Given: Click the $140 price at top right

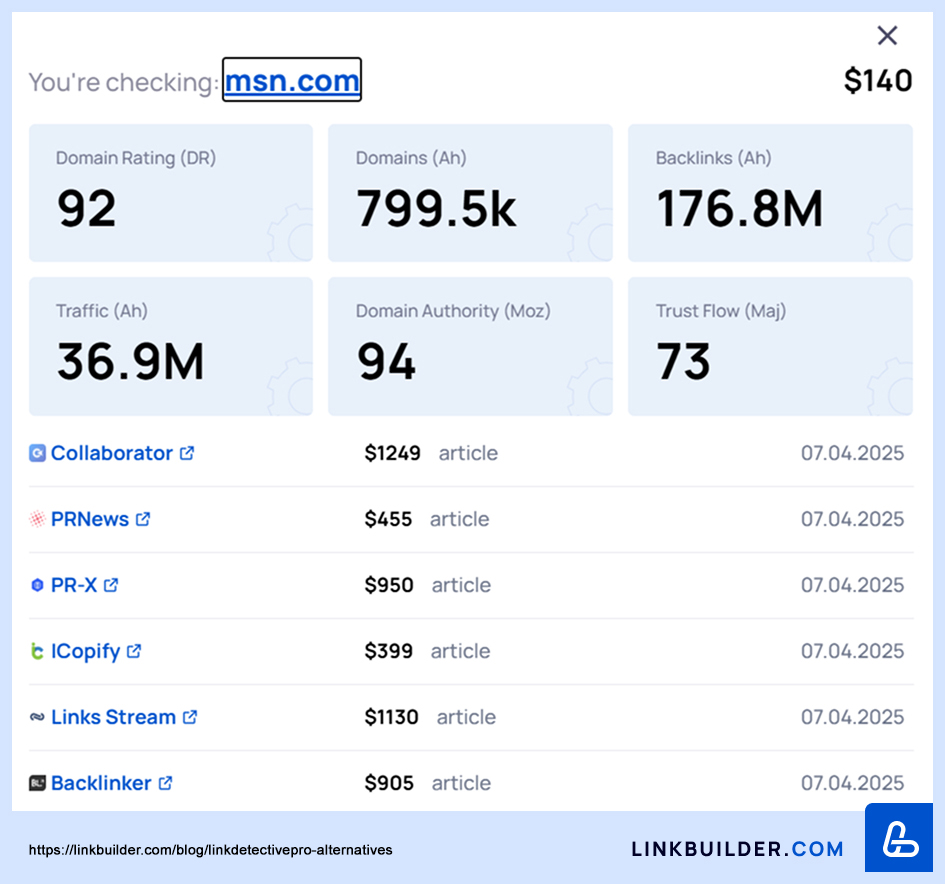Looking at the screenshot, I should 877,80.
